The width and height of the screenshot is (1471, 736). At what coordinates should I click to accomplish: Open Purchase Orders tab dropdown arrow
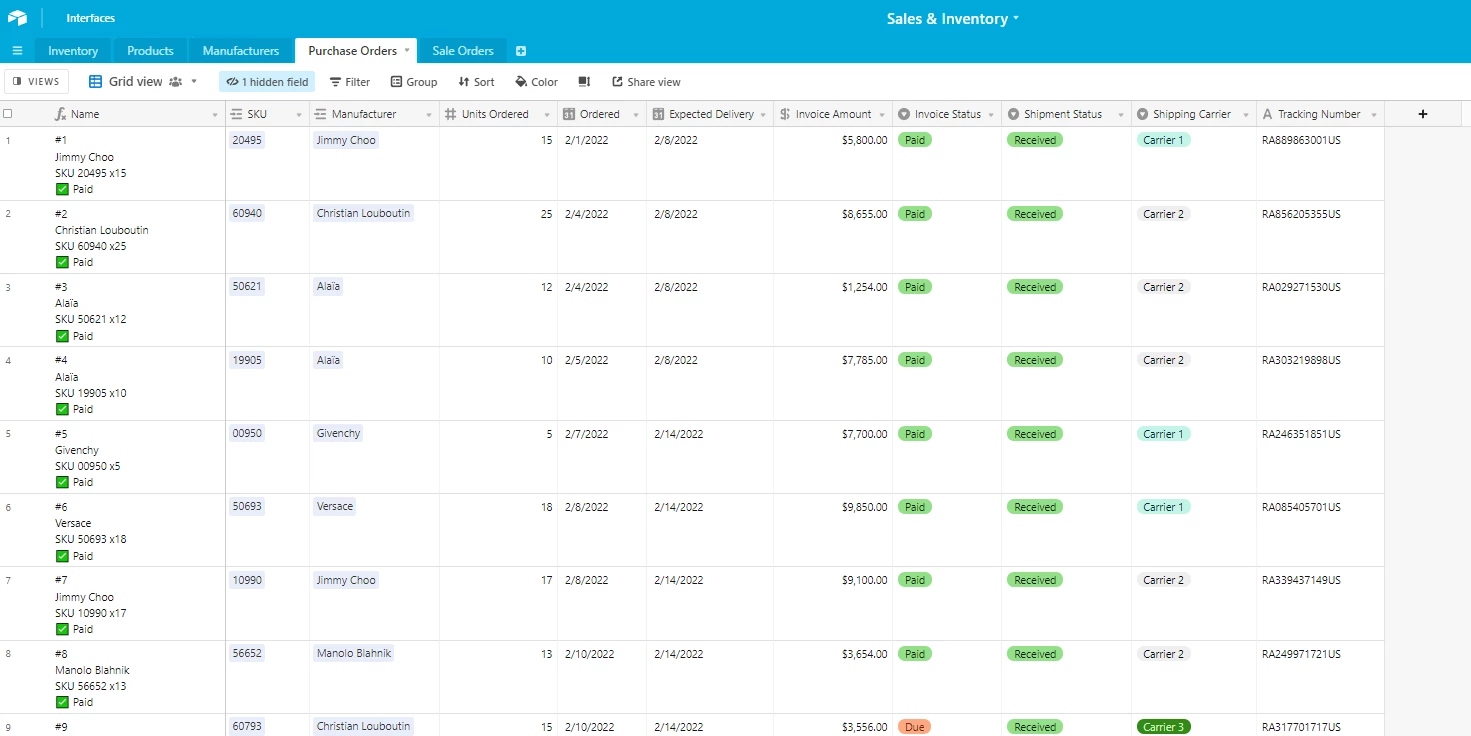pos(407,51)
